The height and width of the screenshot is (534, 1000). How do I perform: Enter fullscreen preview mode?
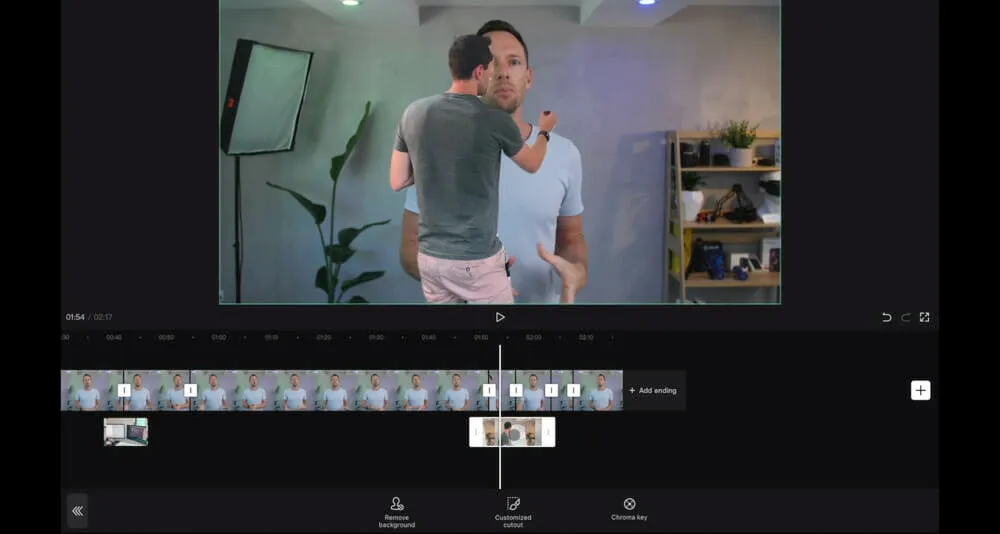click(x=924, y=317)
